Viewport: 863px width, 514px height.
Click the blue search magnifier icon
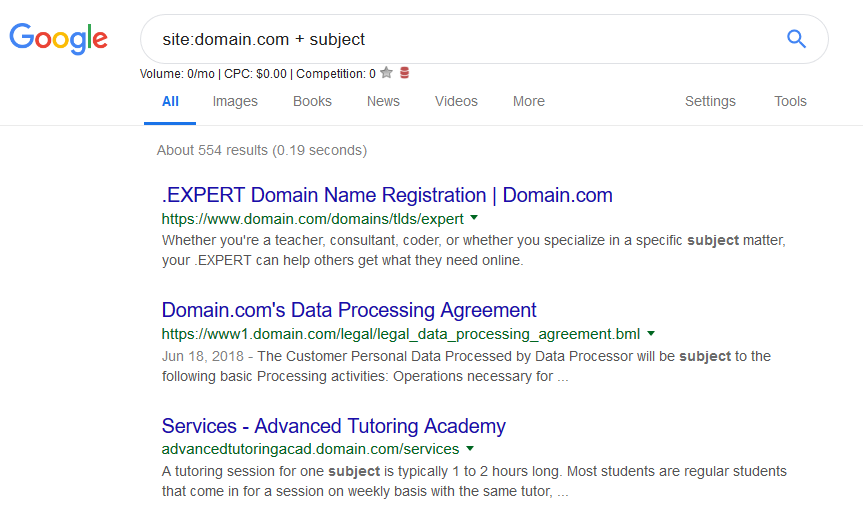click(x=796, y=39)
